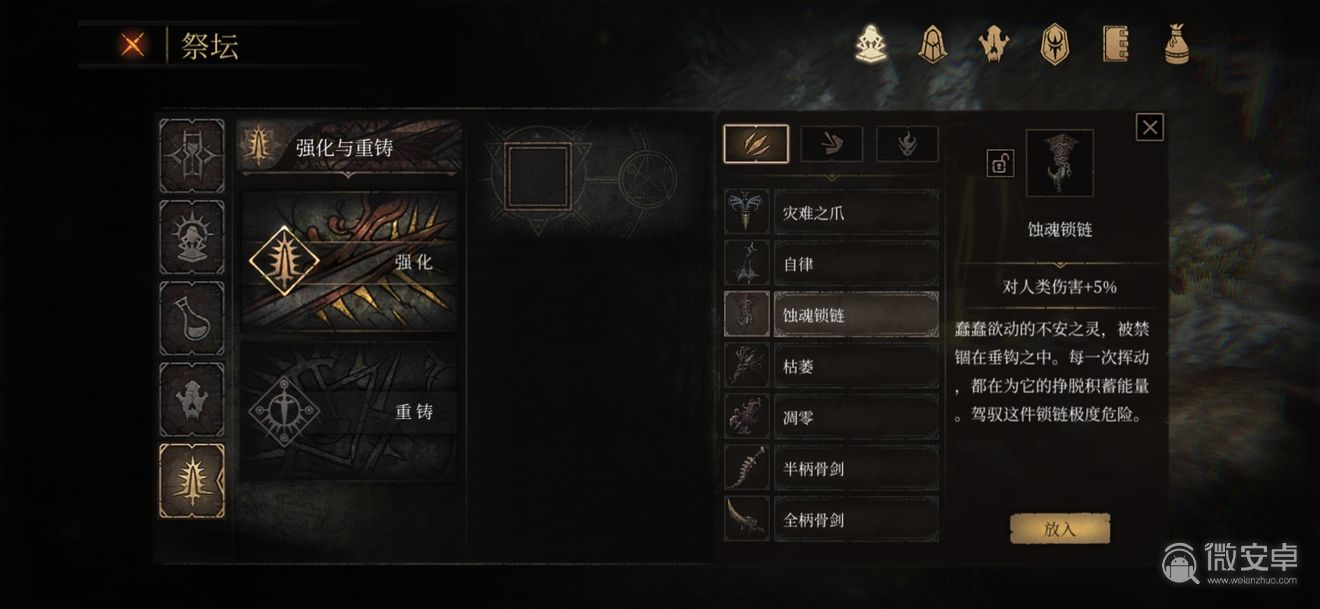Click the crossed-swords exit icon beside 祭坛

tap(131, 46)
